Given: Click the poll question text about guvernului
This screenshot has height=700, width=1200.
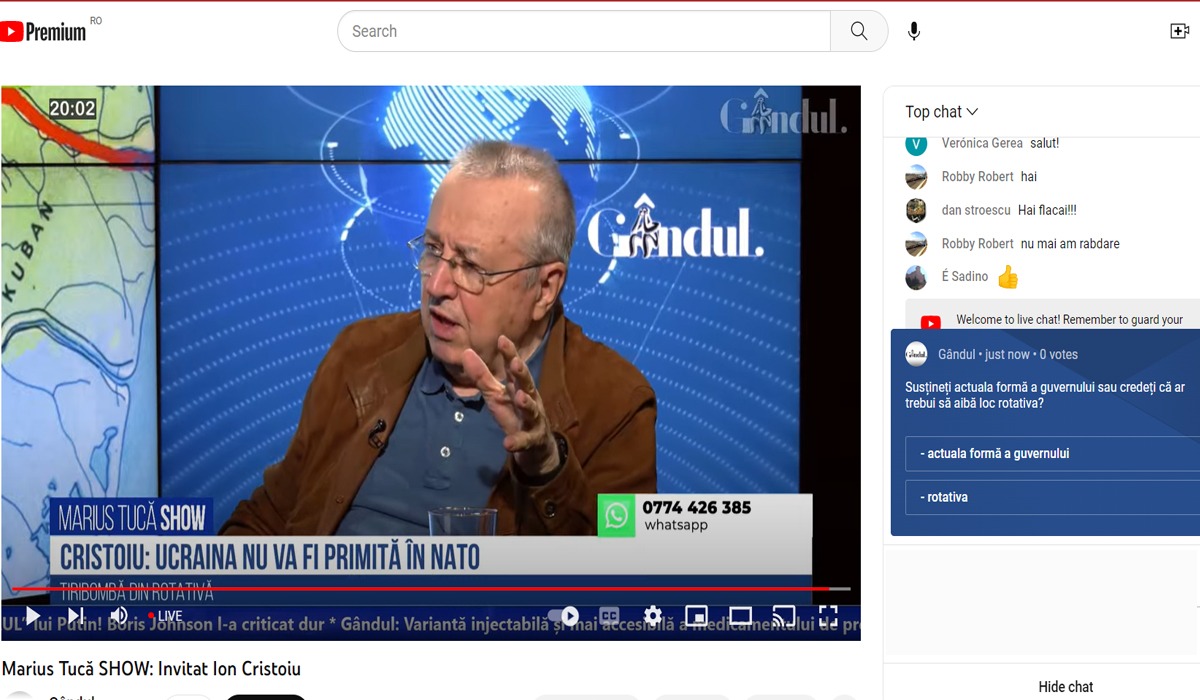Looking at the screenshot, I should click(1045, 395).
